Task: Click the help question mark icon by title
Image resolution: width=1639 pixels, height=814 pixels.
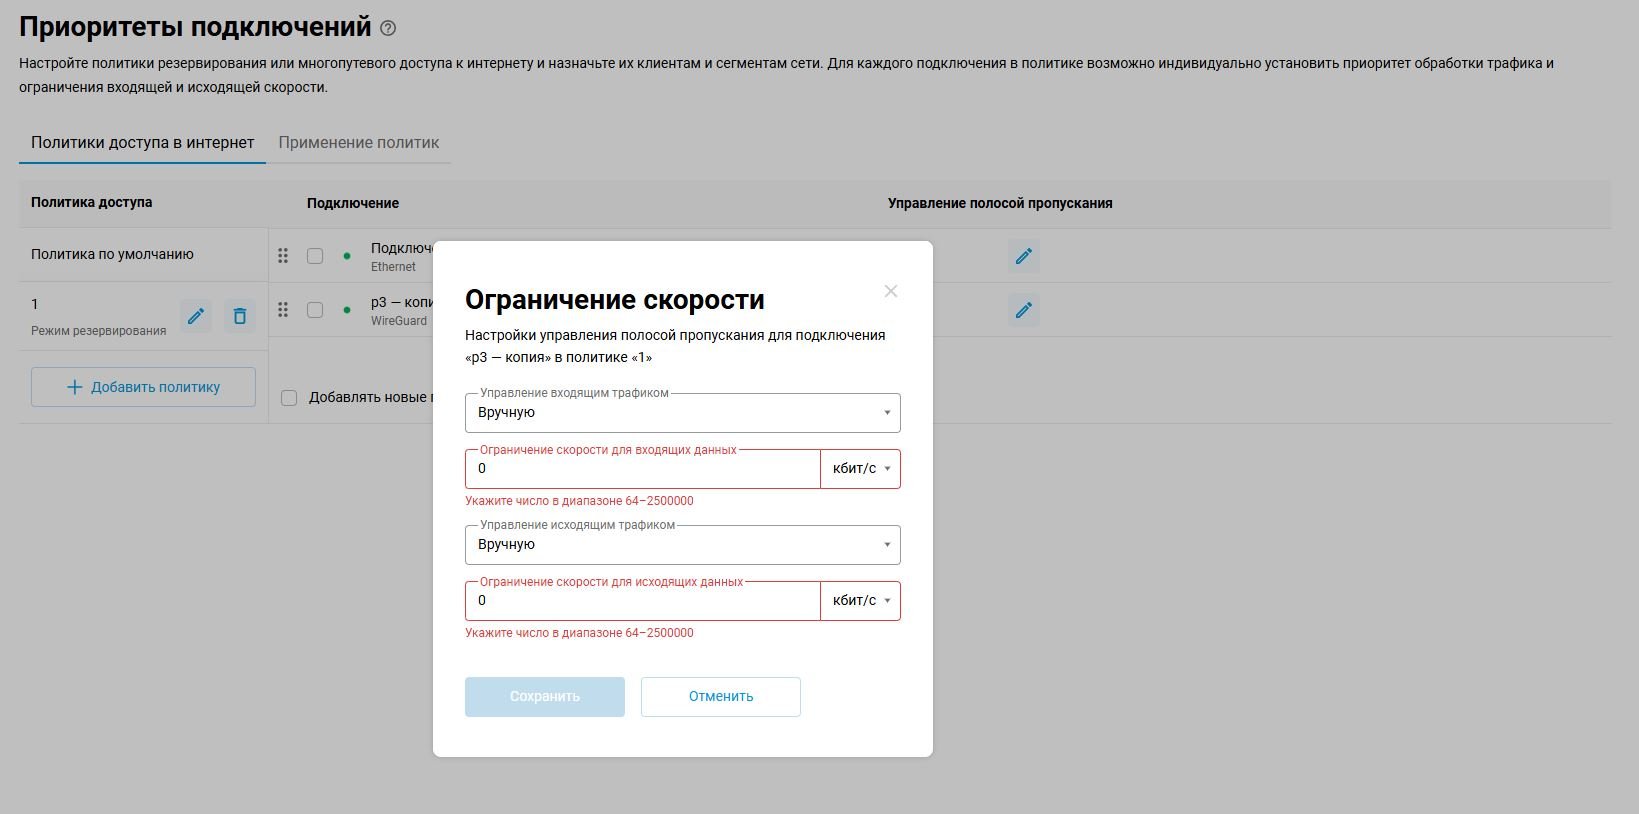Action: click(388, 29)
